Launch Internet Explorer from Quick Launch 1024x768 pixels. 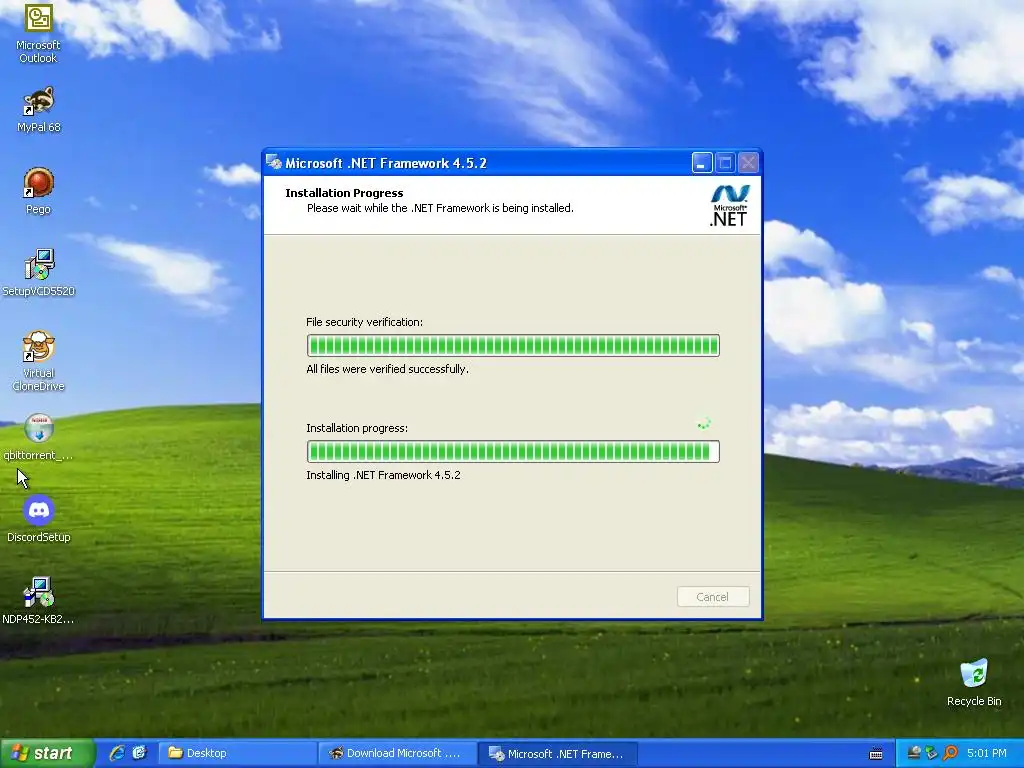[x=117, y=753]
